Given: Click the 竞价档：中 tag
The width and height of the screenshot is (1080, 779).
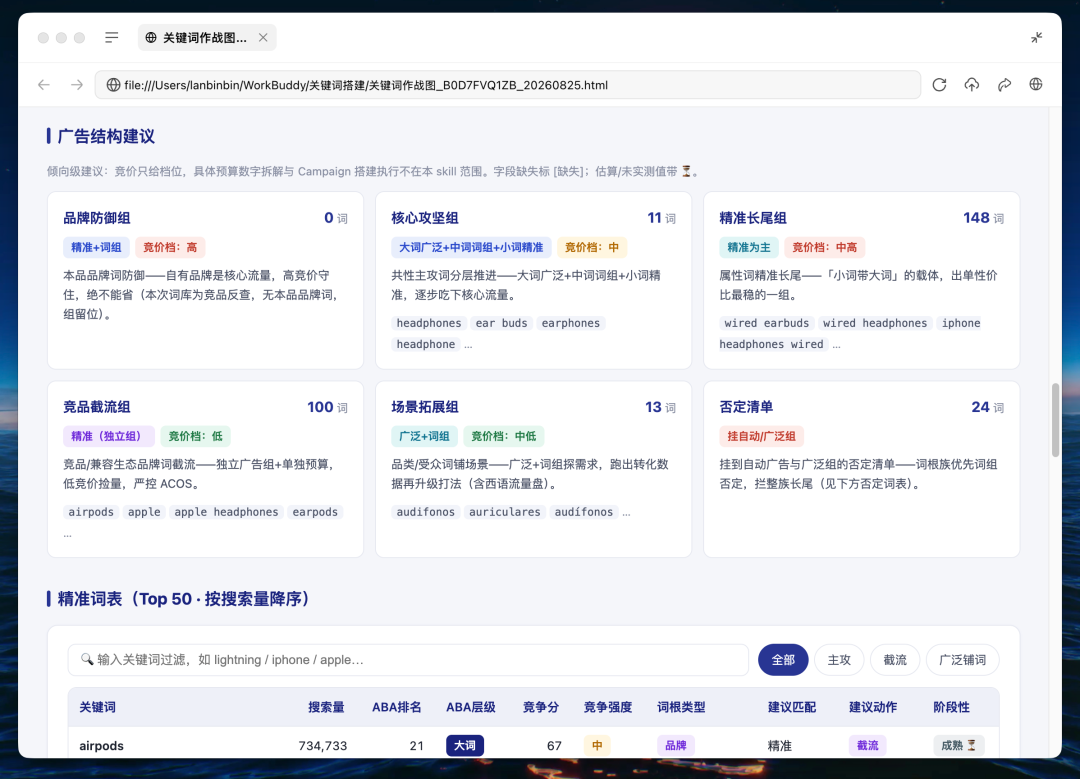Looking at the screenshot, I should pyautogui.click(x=592, y=247).
